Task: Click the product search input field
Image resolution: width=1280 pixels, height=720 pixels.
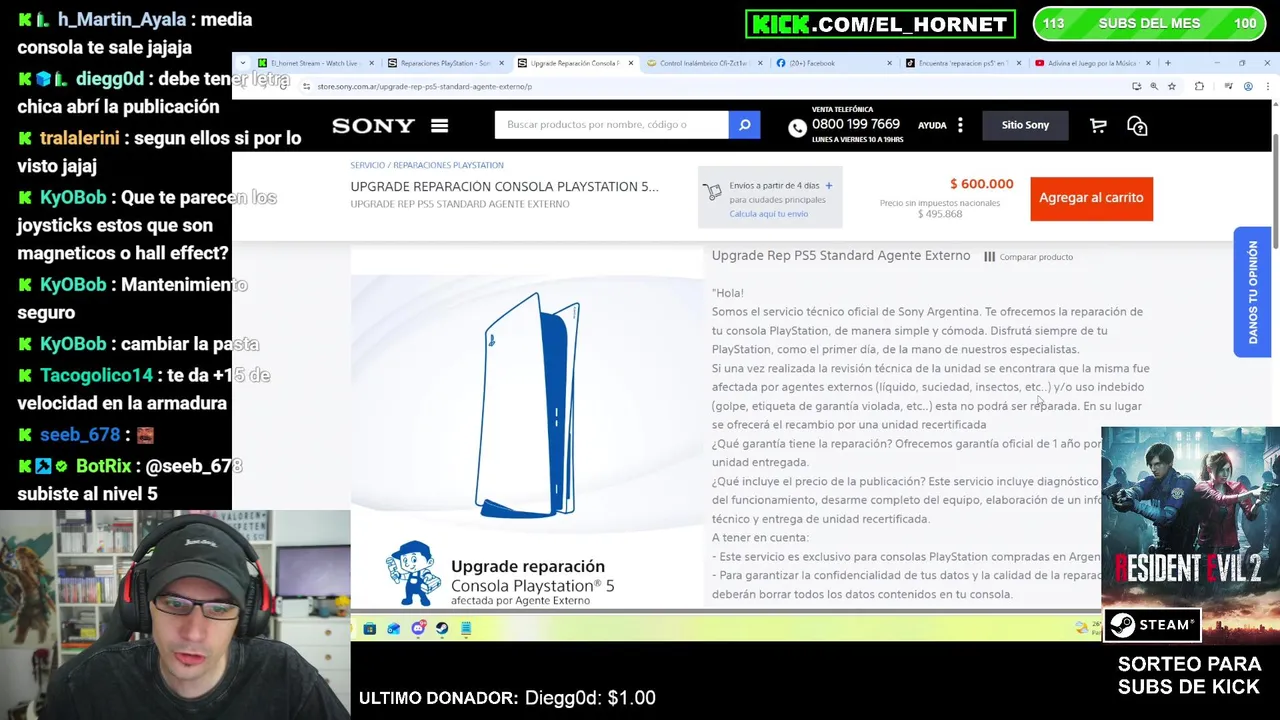Action: pyautogui.click(x=611, y=125)
